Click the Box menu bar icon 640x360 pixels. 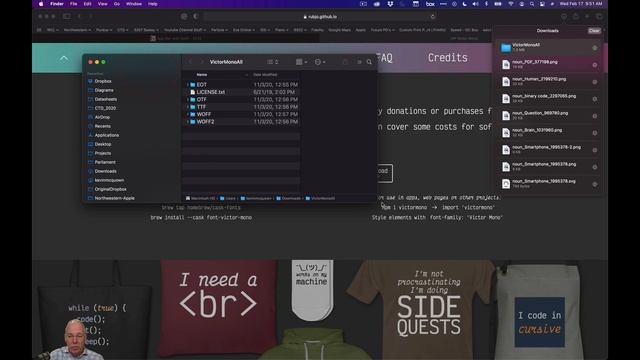430,4
